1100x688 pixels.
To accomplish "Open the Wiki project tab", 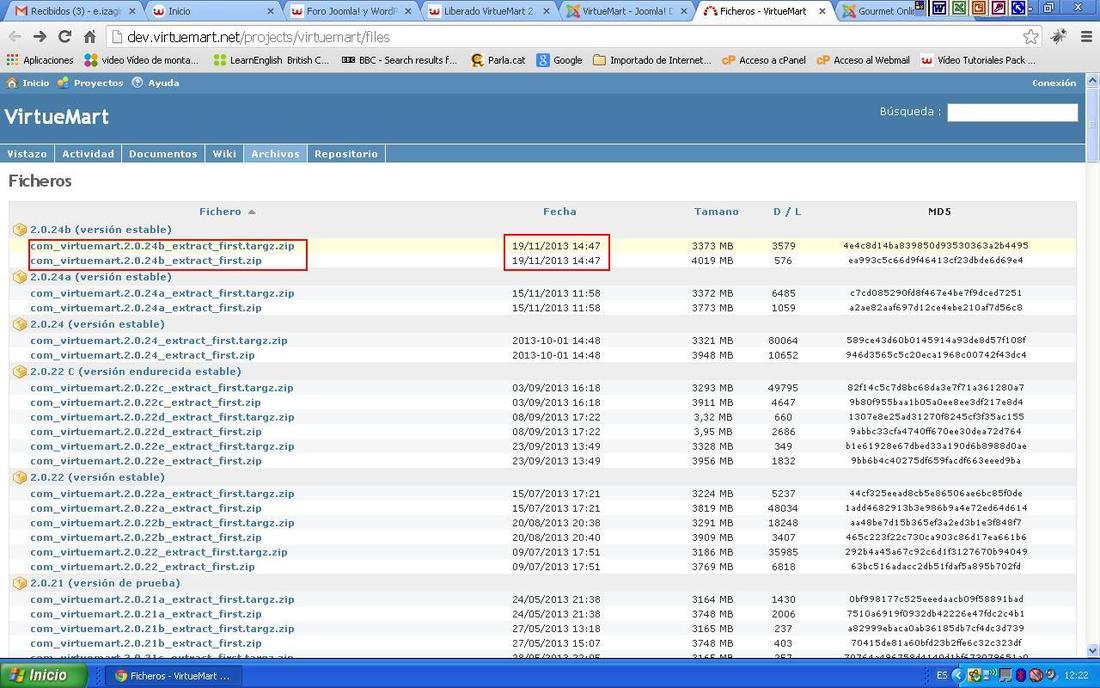I will pyautogui.click(x=224, y=154).
